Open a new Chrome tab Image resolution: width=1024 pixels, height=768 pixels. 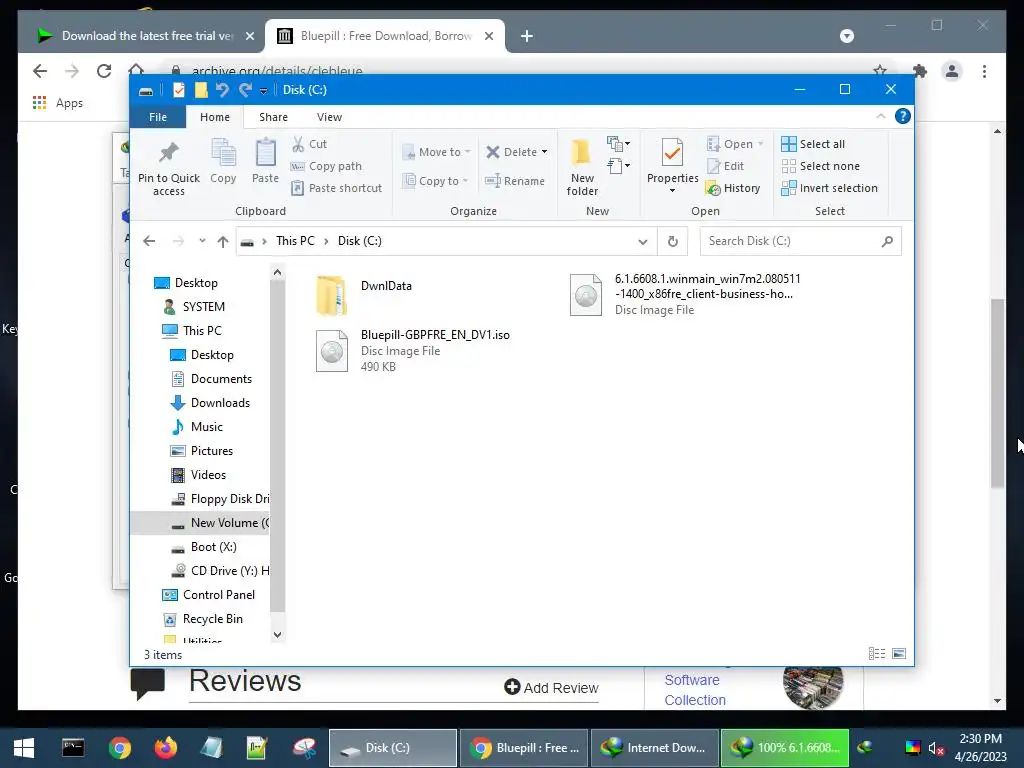tap(526, 36)
